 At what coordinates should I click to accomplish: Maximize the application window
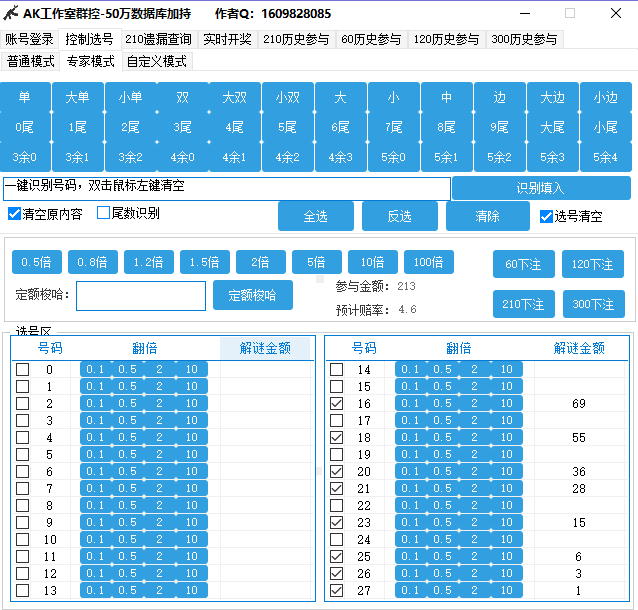coord(570,14)
